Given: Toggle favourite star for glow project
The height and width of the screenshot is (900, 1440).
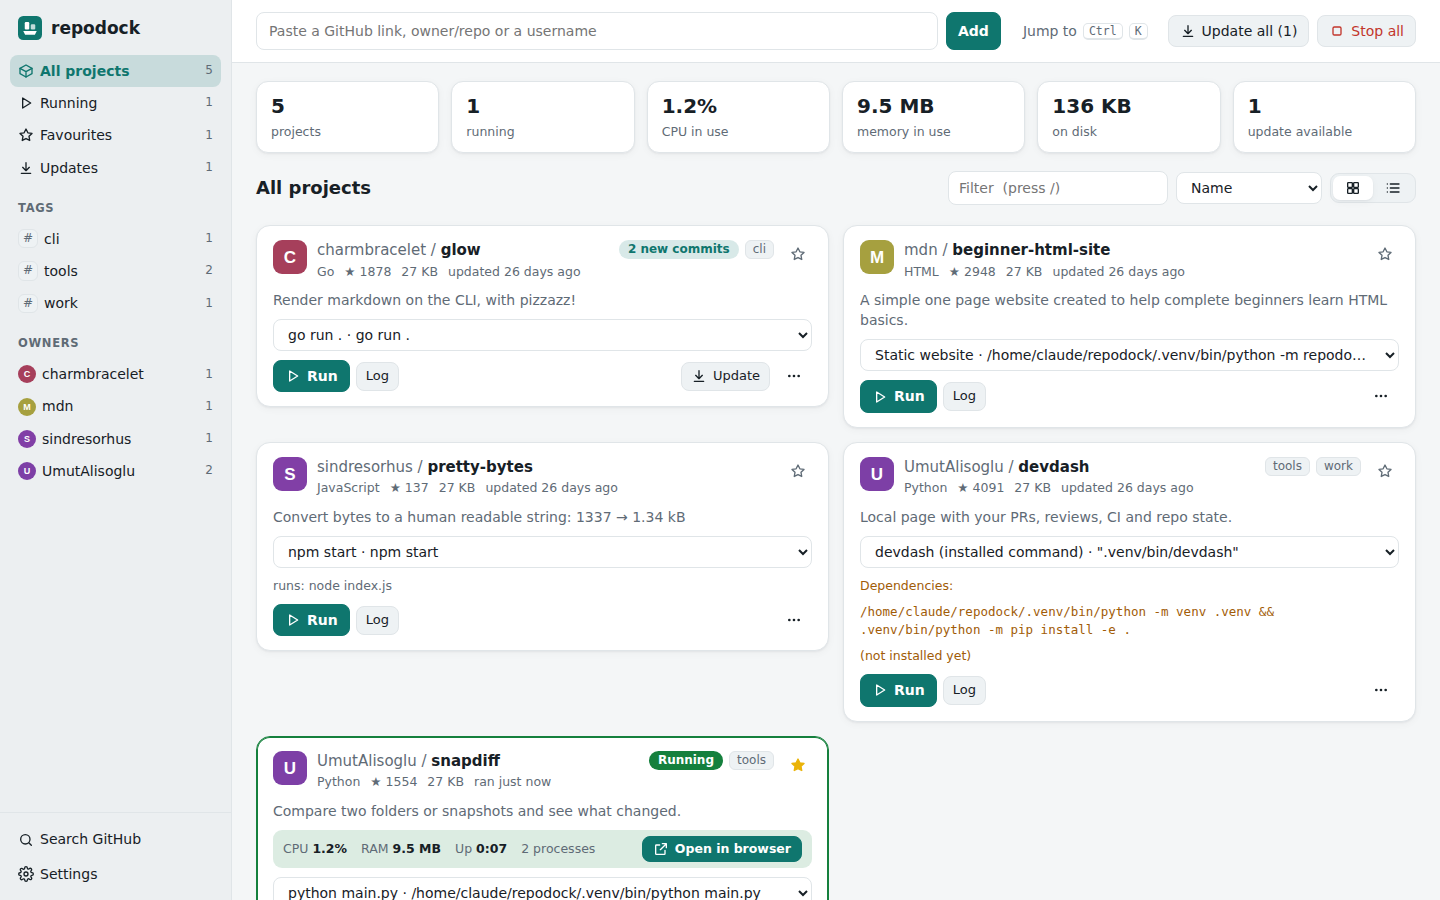Looking at the screenshot, I should 798,254.
